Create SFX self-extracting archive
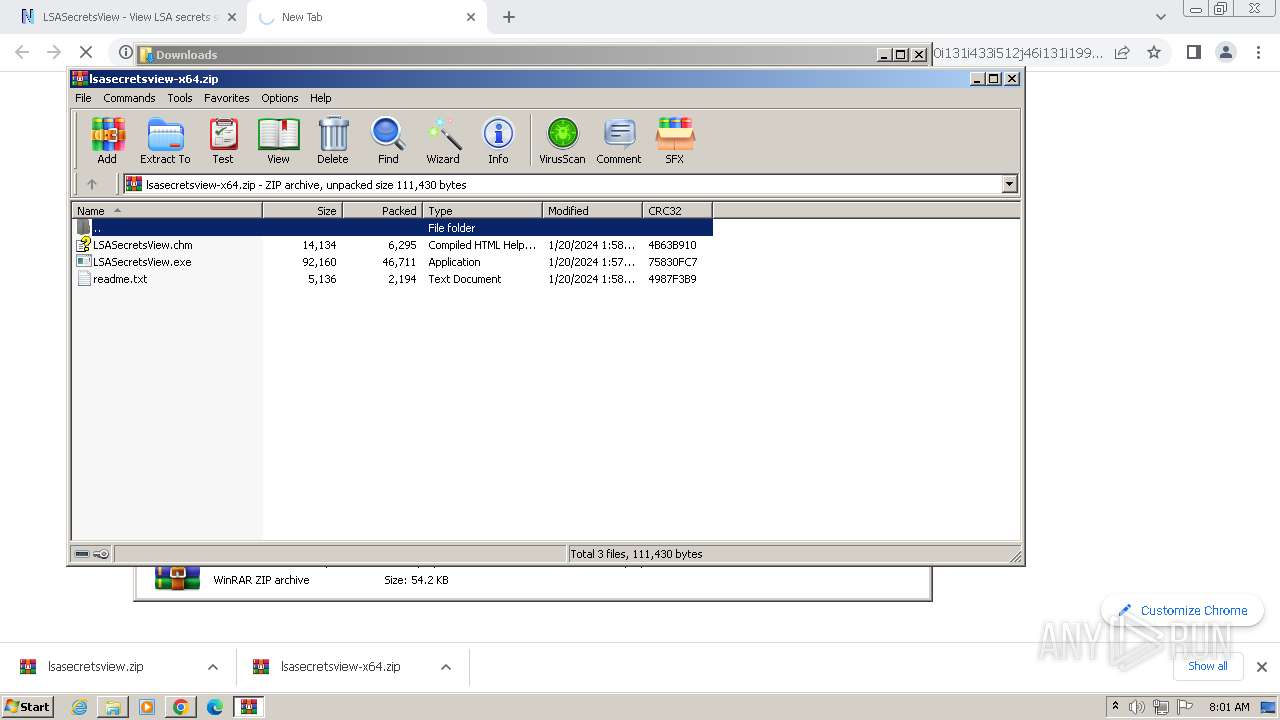 [x=675, y=140]
